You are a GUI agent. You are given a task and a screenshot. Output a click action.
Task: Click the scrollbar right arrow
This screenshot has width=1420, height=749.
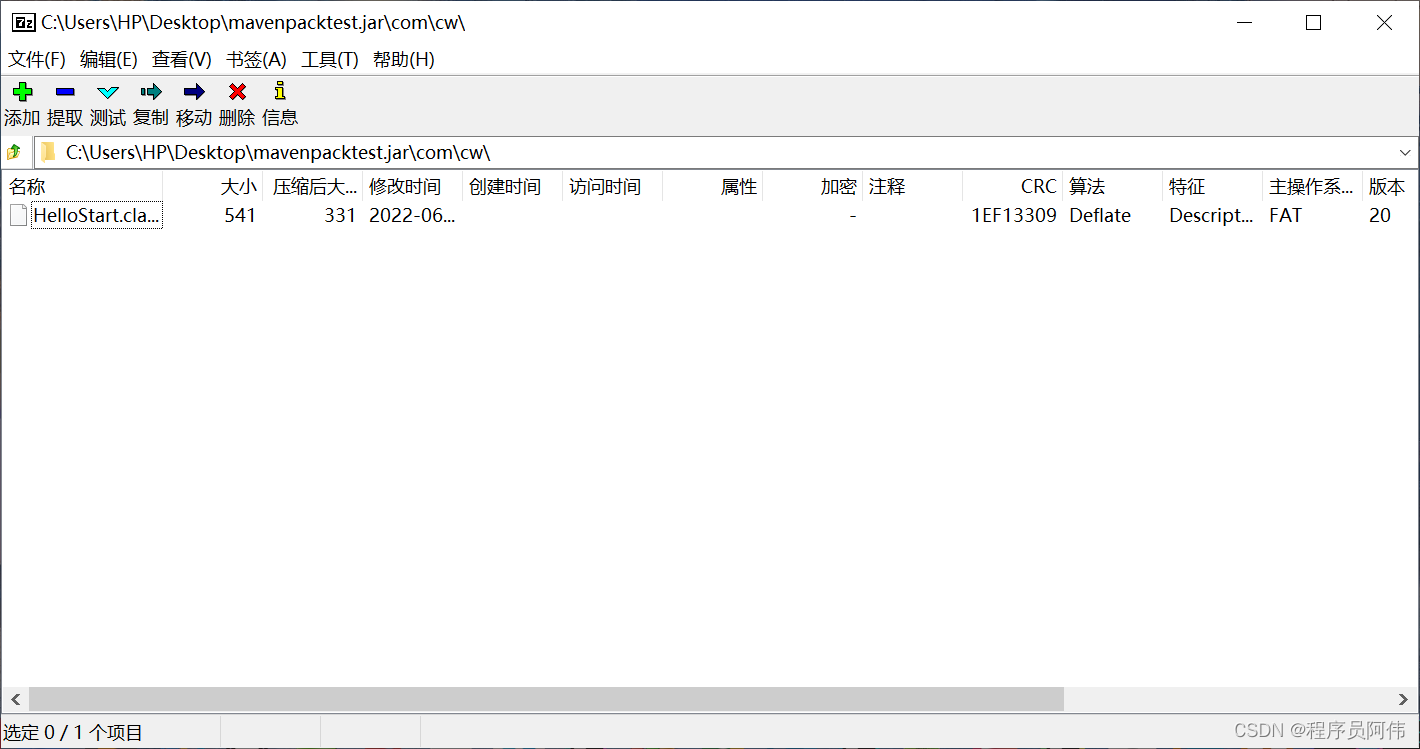1404,699
